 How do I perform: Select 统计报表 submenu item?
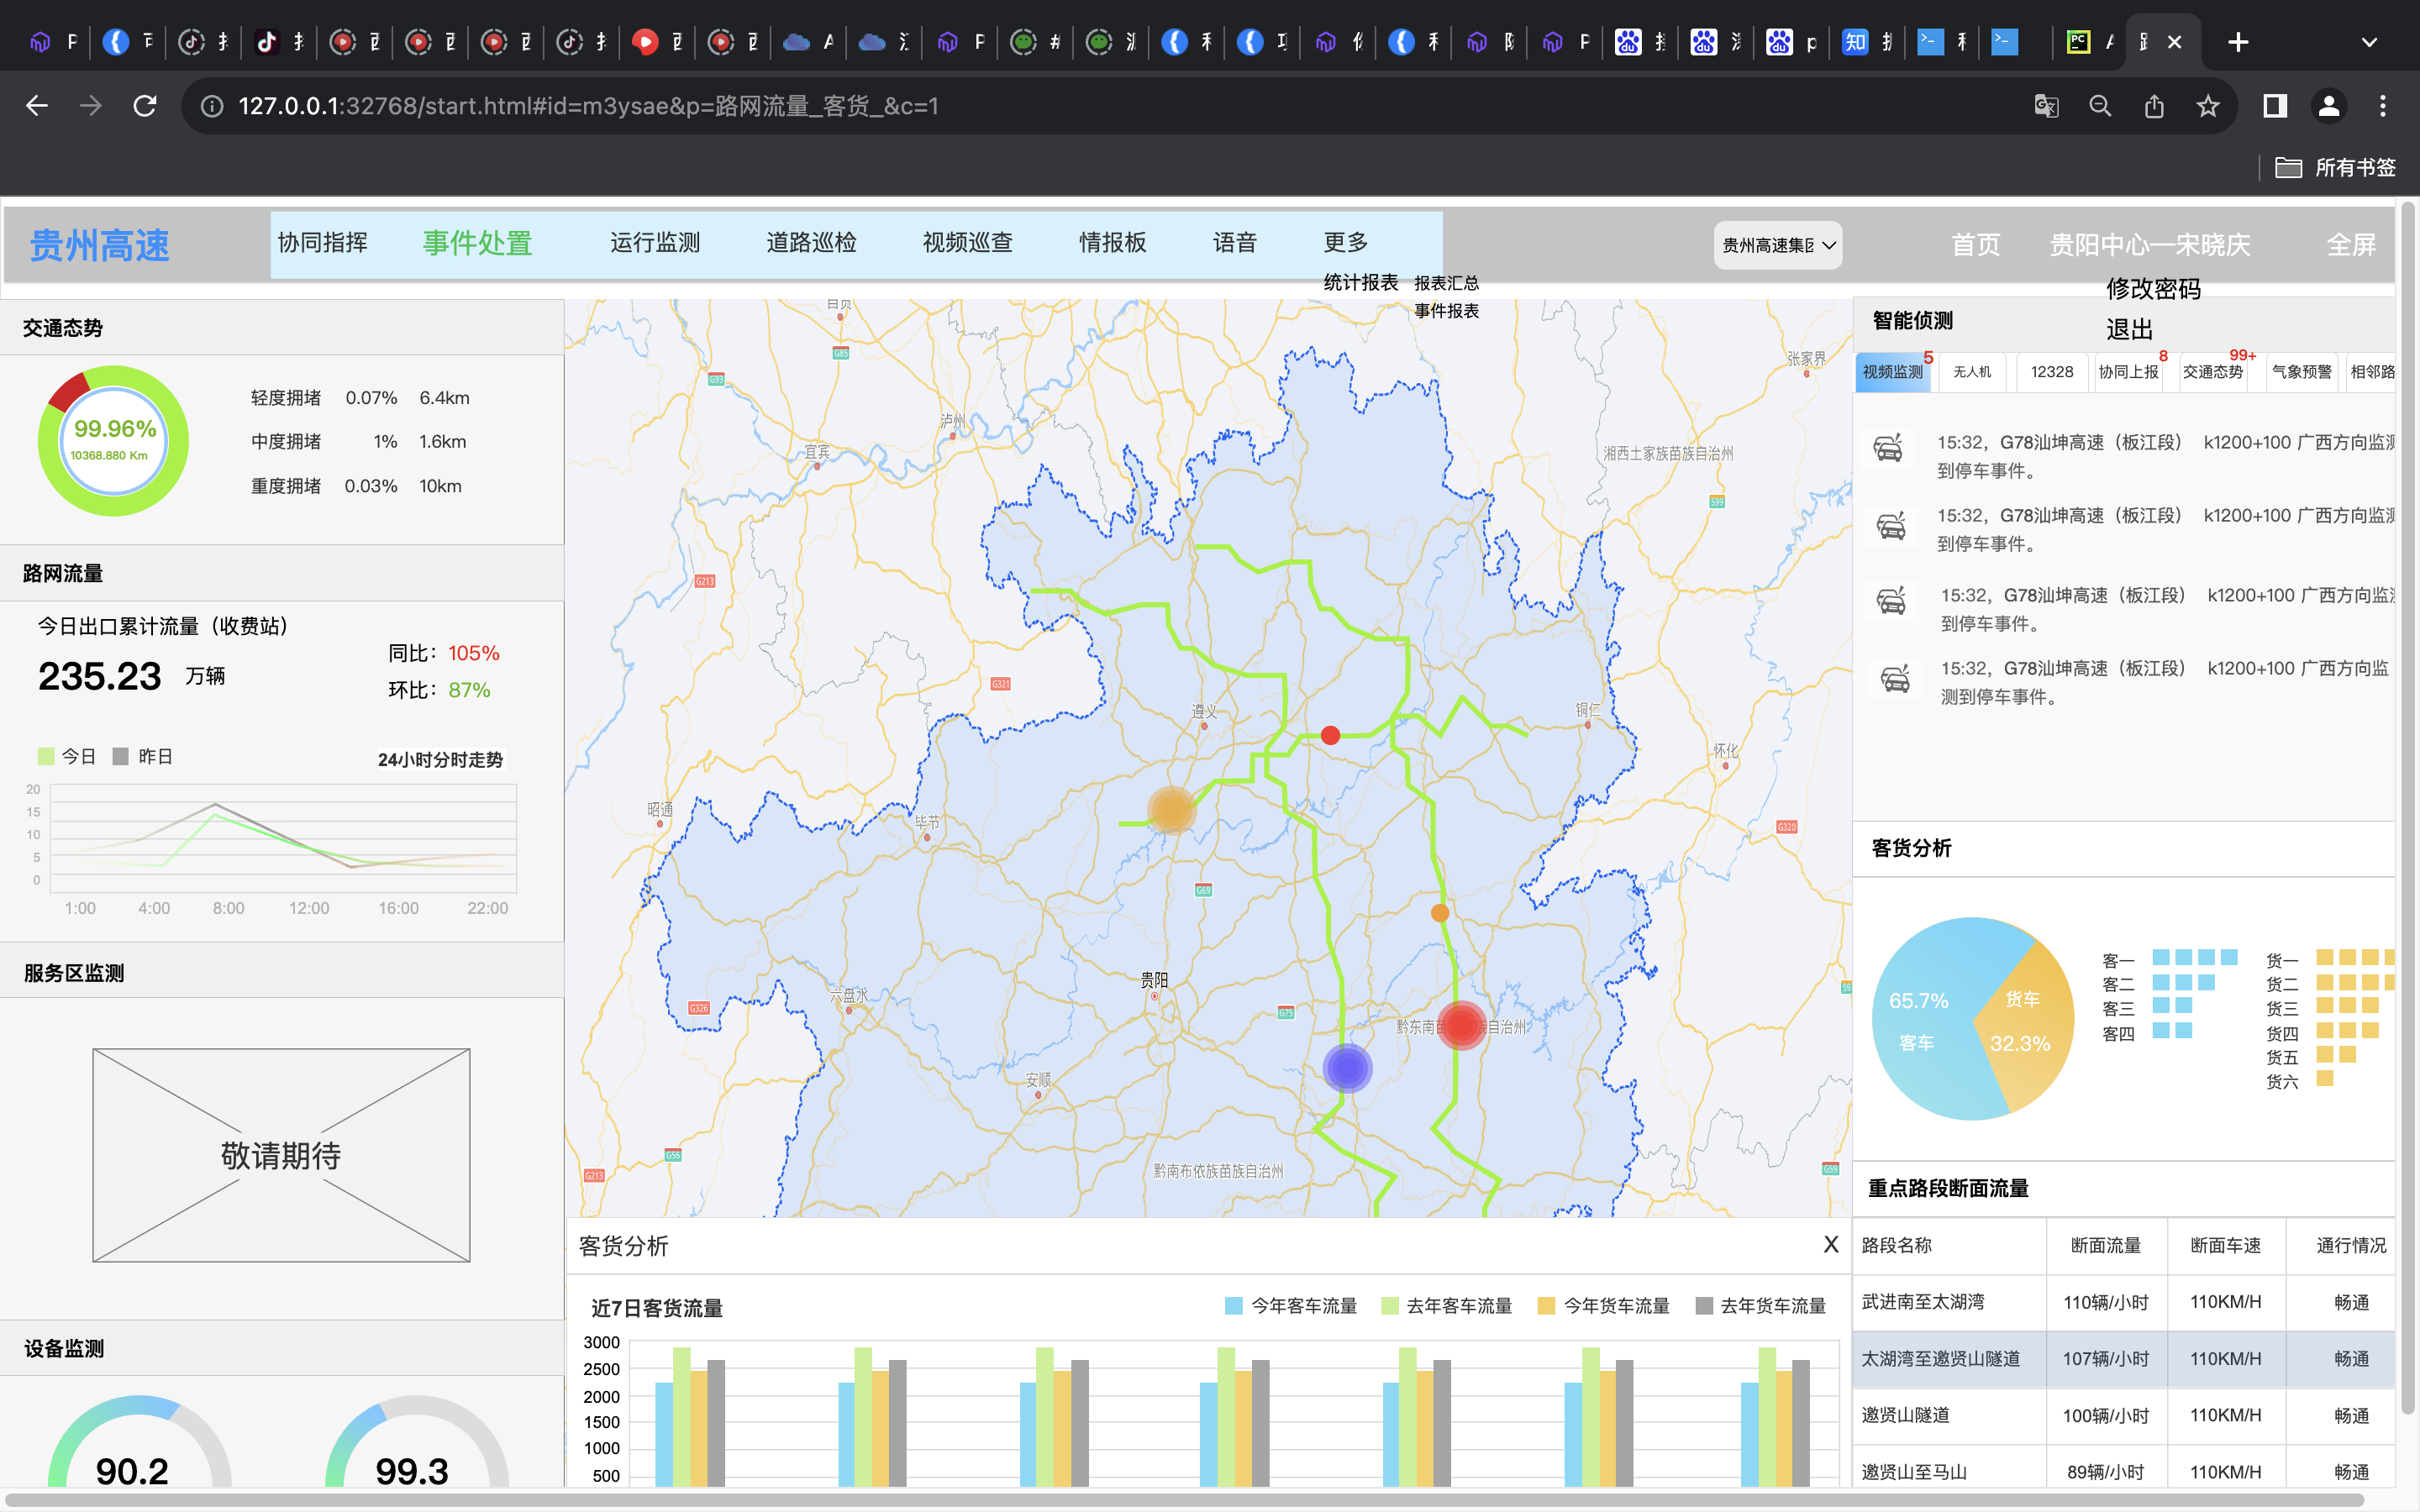pyautogui.click(x=1361, y=283)
